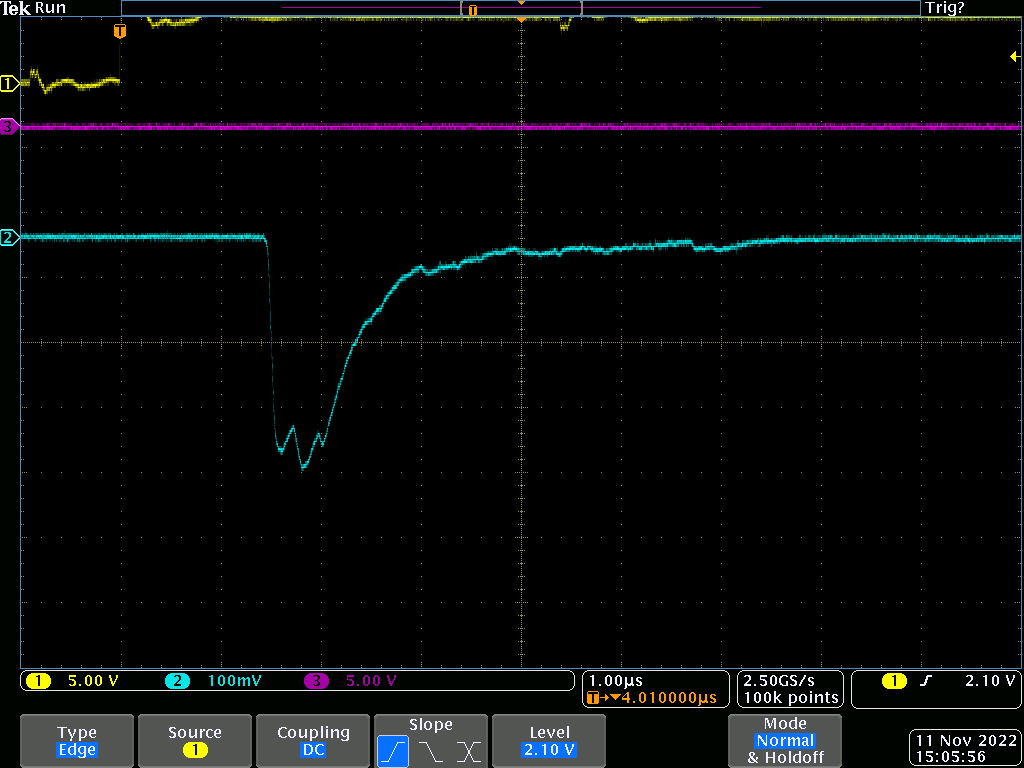Click the yellow channel 1 ground marker

click(x=9, y=84)
